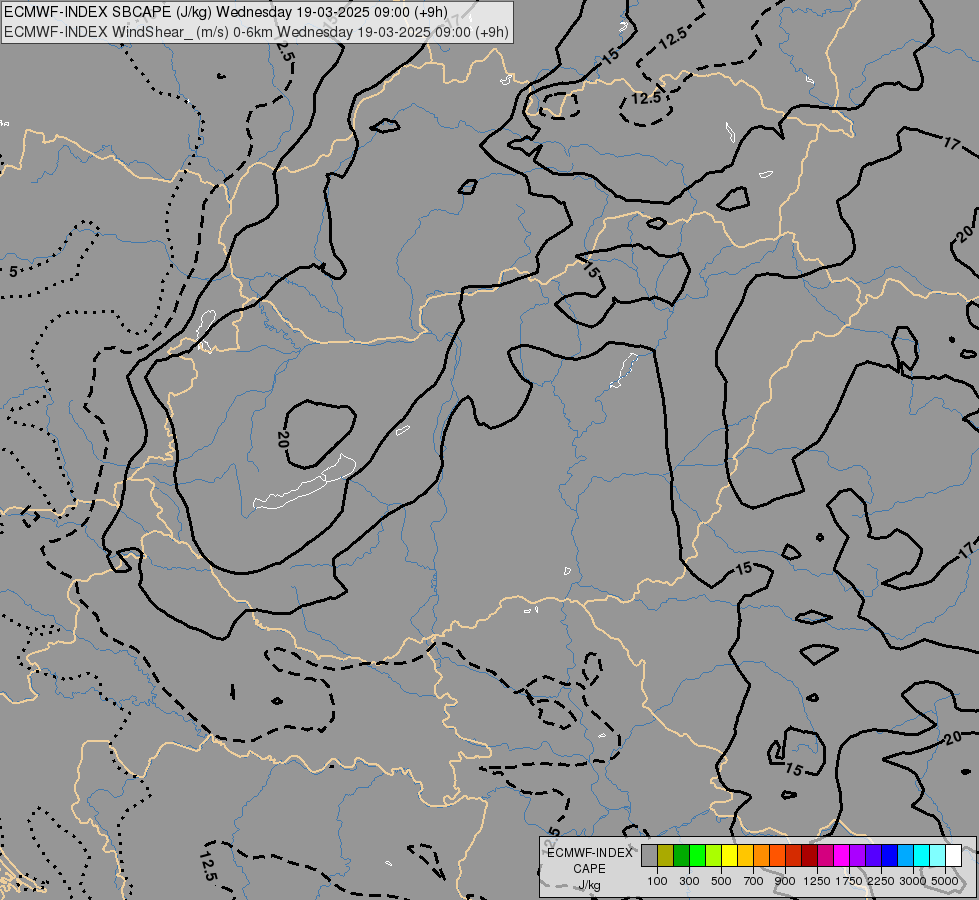Click 'ECMWF-INDEX' label in the legend box

[x=589, y=853]
